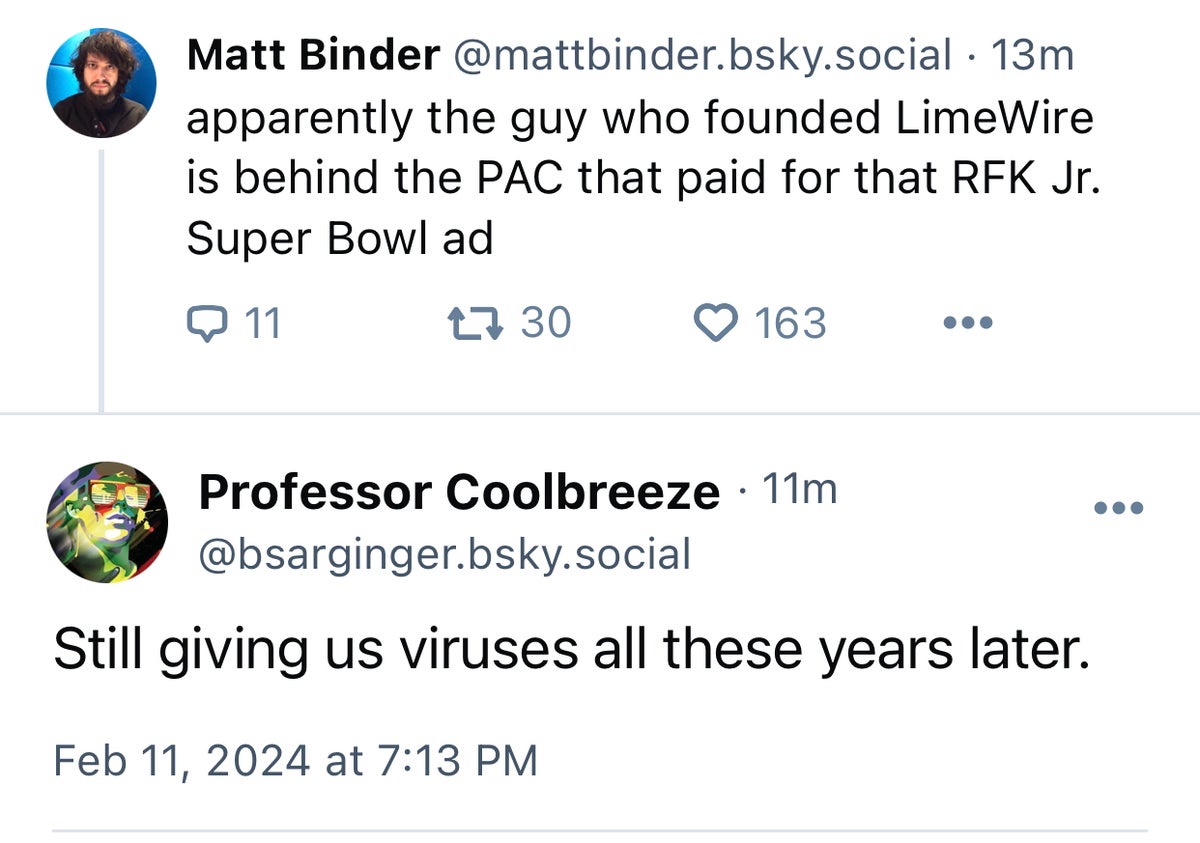Open the LimeWire PAC post text

(x=640, y=178)
